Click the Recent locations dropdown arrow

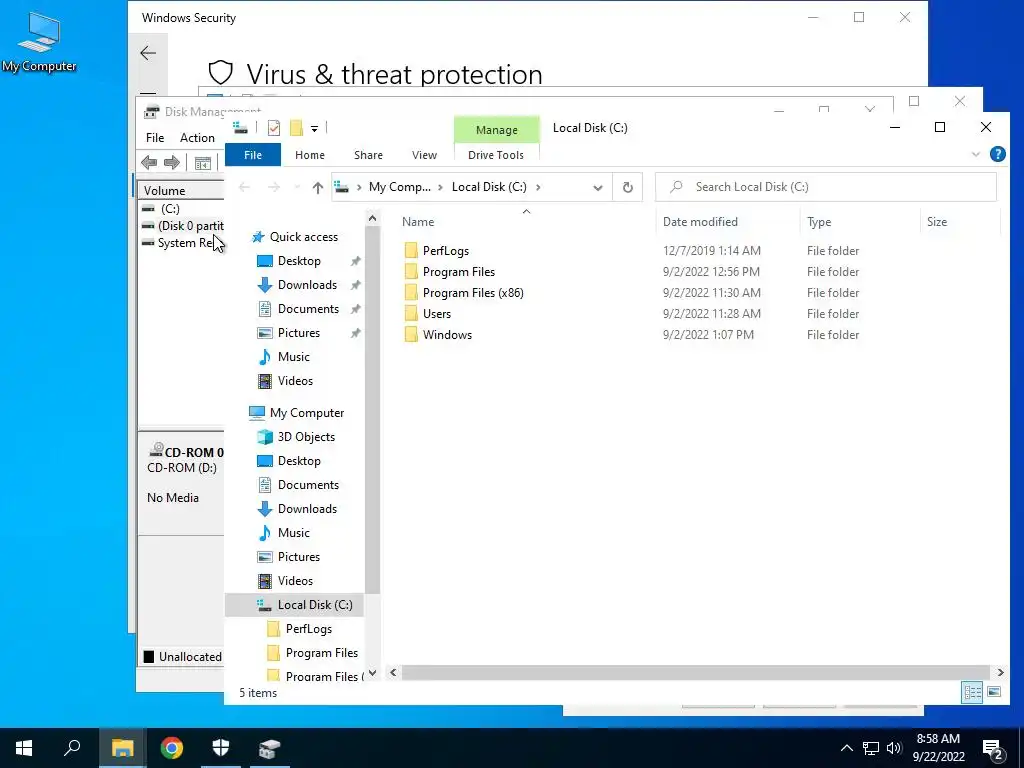tap(296, 187)
